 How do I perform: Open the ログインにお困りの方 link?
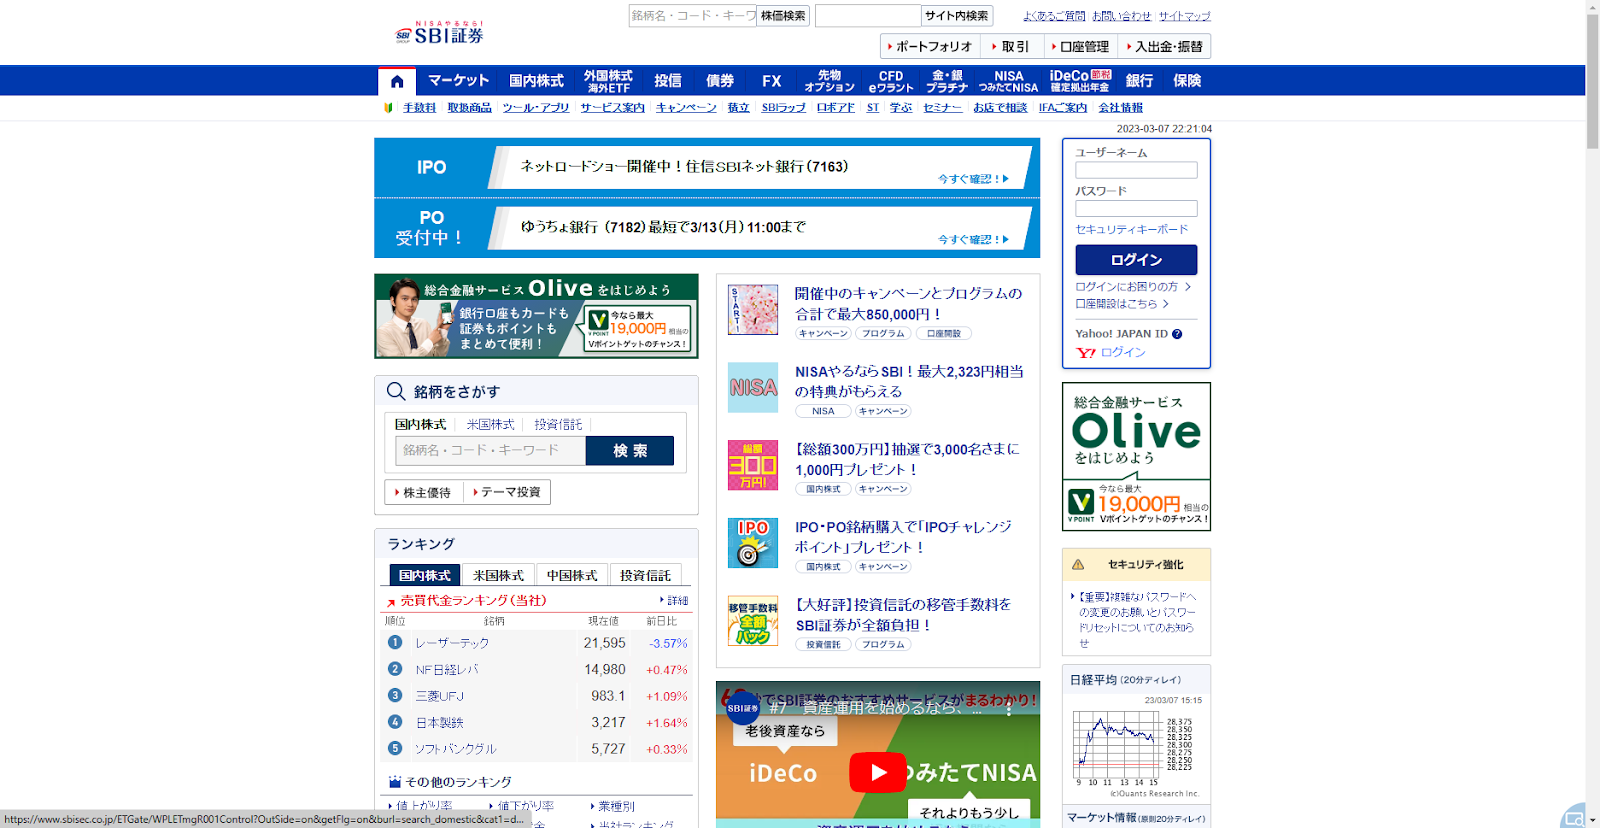click(x=1133, y=287)
